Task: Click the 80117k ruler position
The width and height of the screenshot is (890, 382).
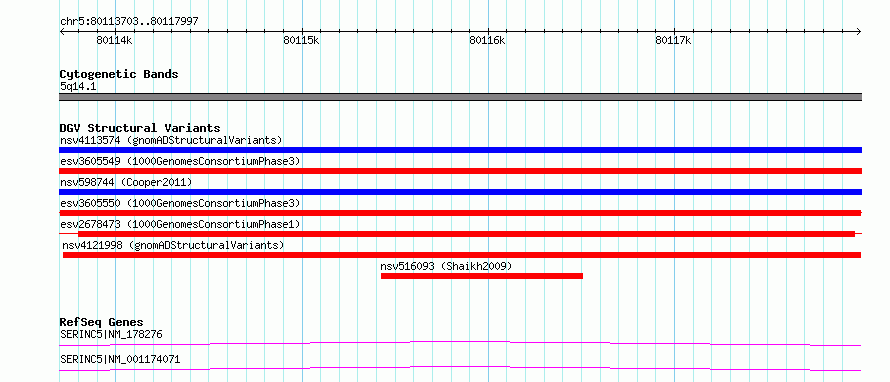Action: 674,40
